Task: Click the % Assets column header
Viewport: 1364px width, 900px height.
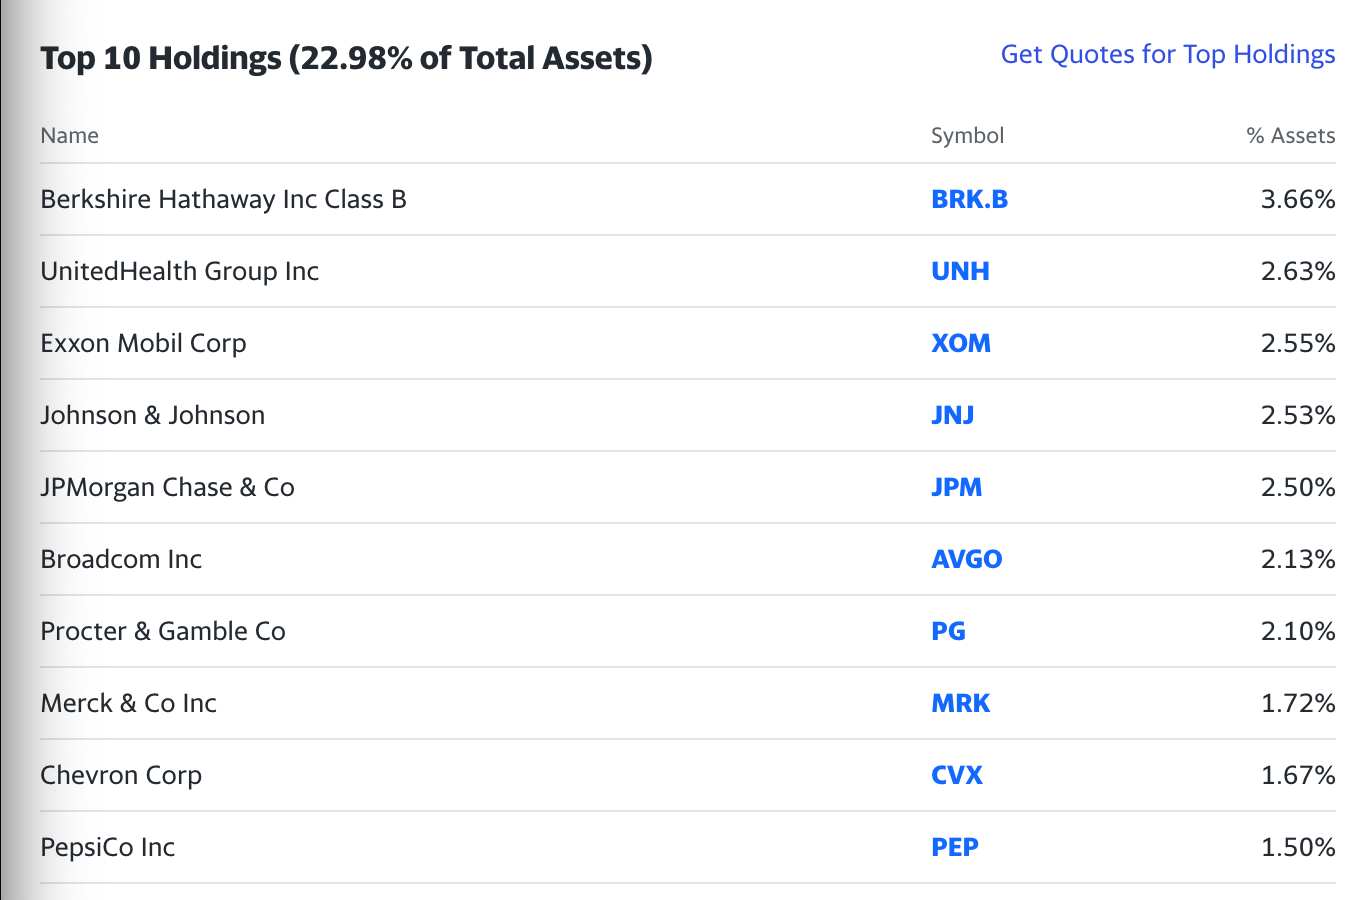Action: click(1290, 136)
